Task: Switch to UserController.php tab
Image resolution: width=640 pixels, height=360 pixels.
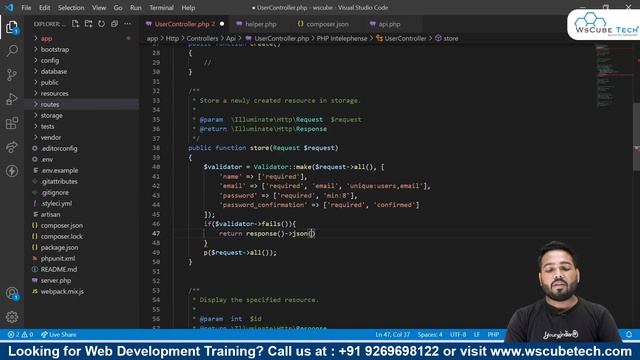Action: click(x=184, y=24)
